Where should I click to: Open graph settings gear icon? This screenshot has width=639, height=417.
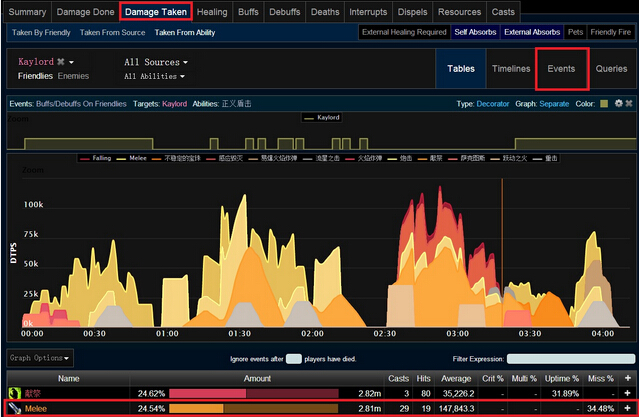click(x=619, y=103)
